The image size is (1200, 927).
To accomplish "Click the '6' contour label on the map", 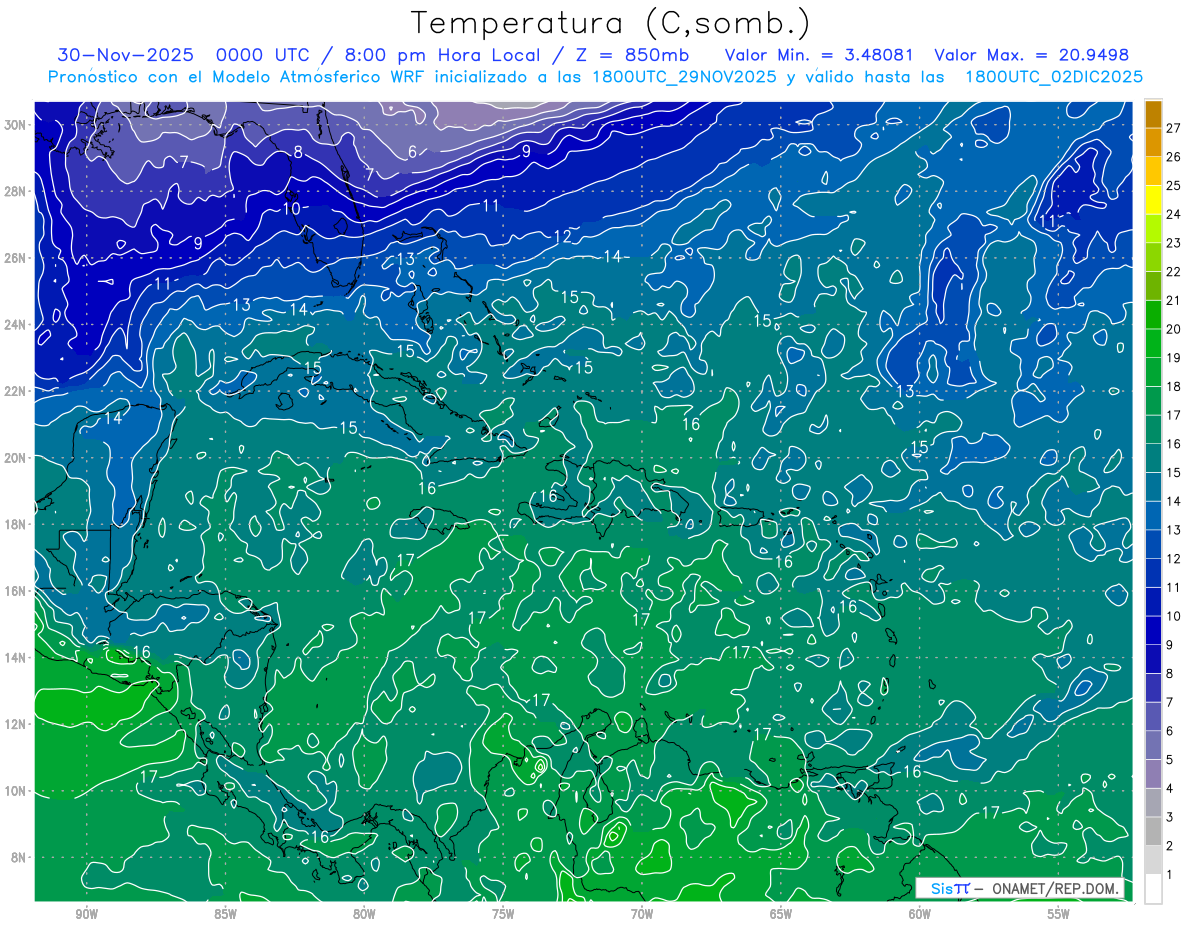I will tap(412, 153).
